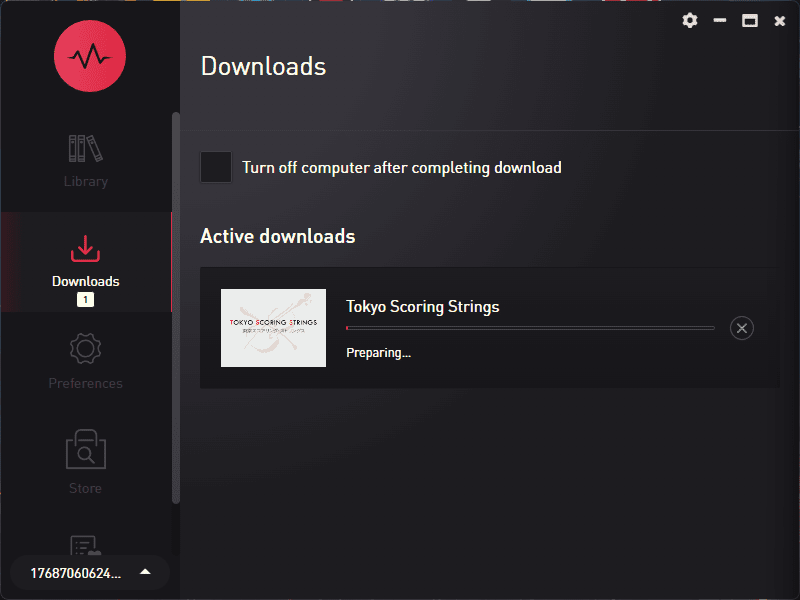This screenshot has height=600, width=800.
Task: Enable turn off computer after download checkbox
Action: [x=216, y=167]
